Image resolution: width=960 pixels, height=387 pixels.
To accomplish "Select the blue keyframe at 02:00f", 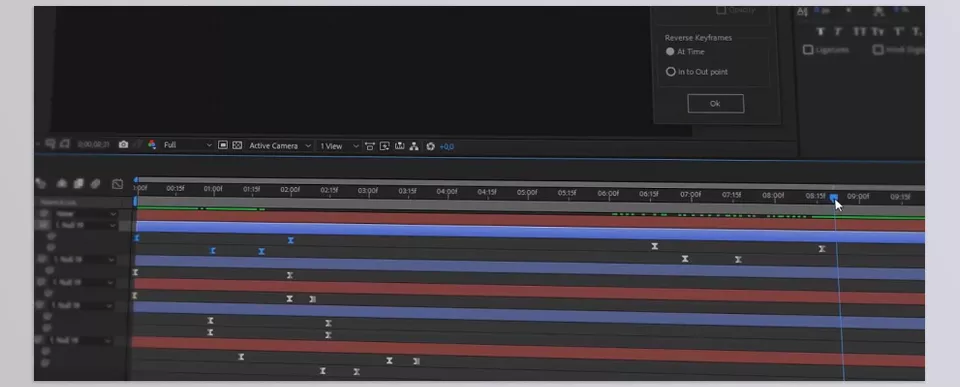I will pos(291,241).
